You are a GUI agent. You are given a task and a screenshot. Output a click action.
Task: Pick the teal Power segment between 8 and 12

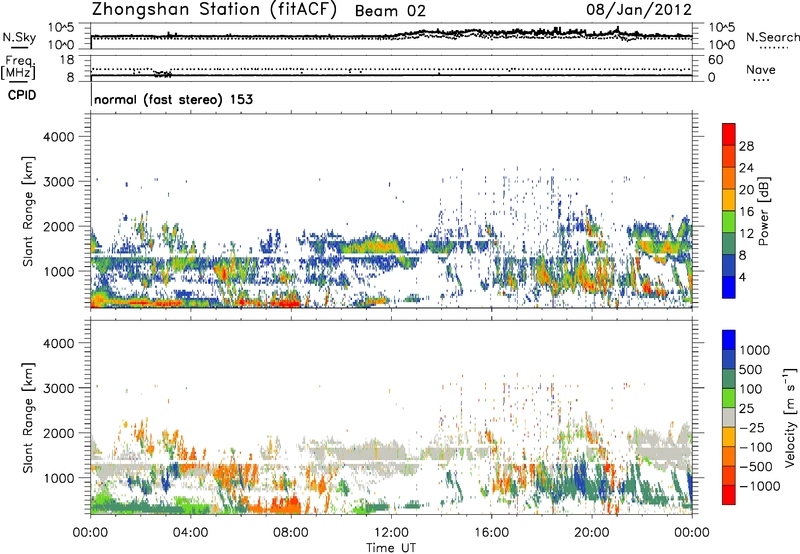[x=729, y=243]
